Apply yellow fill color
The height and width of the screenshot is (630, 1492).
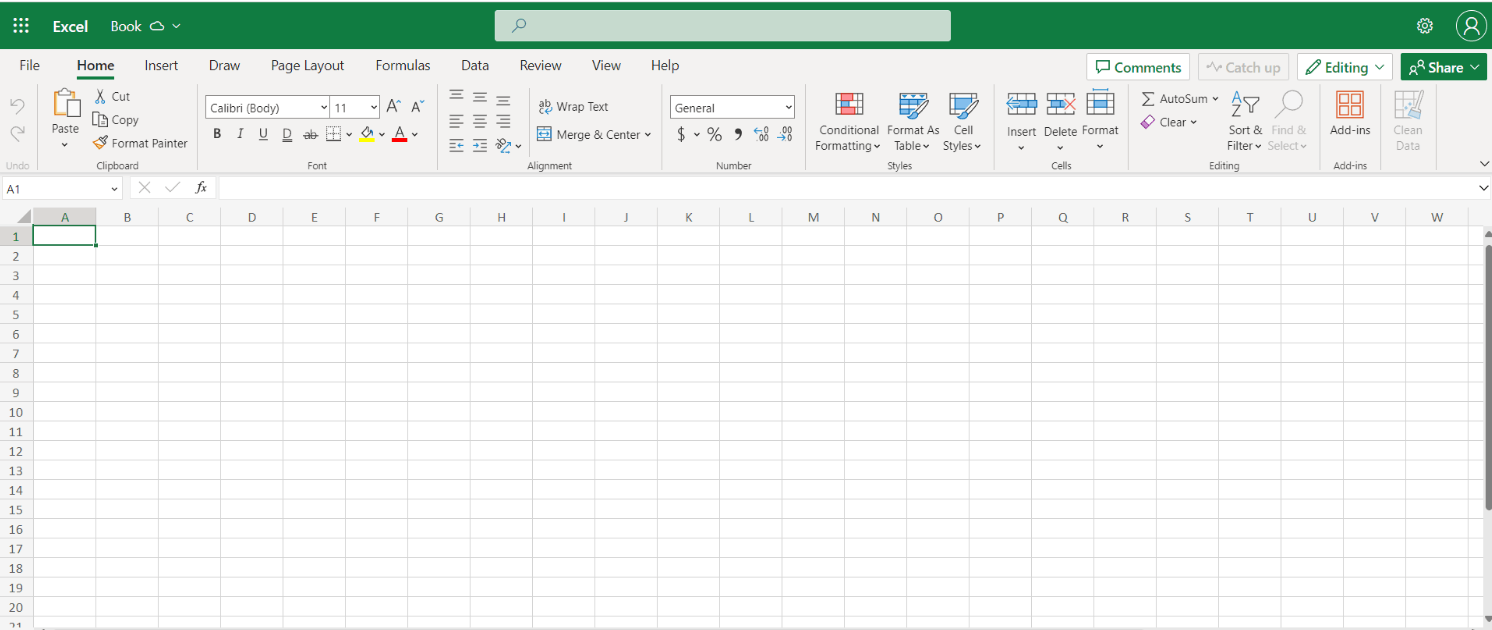[367, 134]
